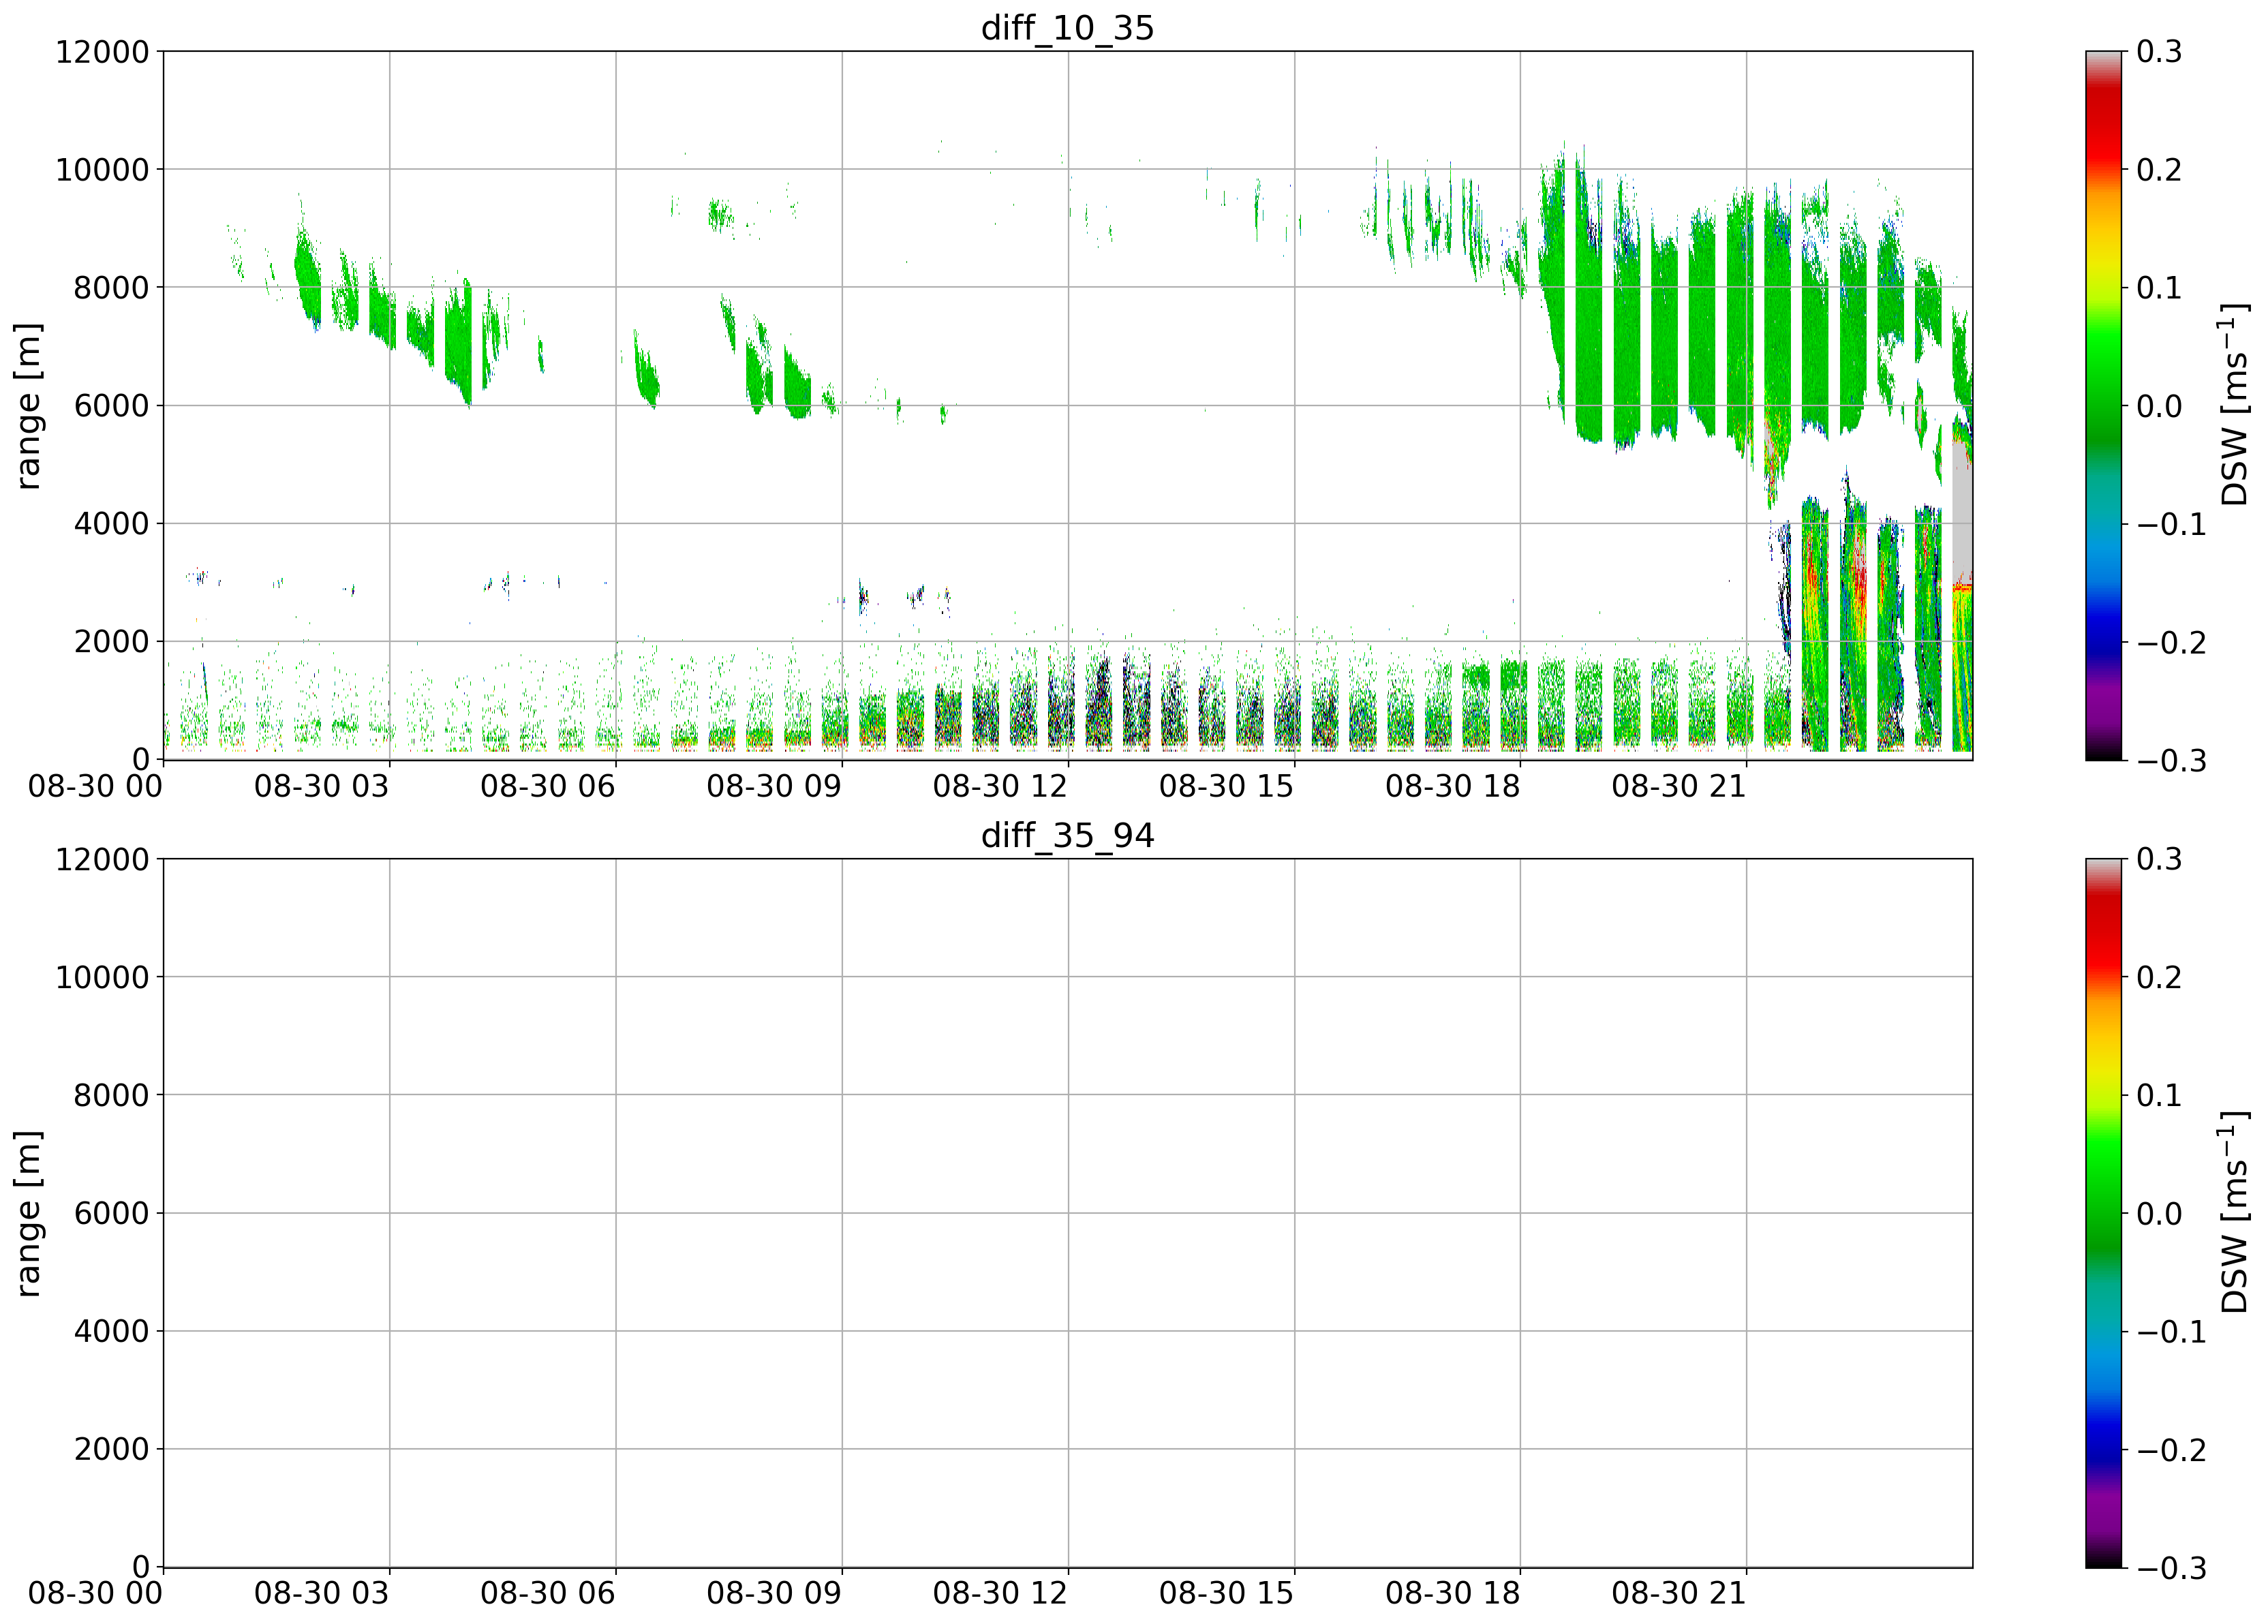Select the range [m] axis label of diff_10_35
Image resolution: width=2268 pixels, height=1624 pixels.
29,406
